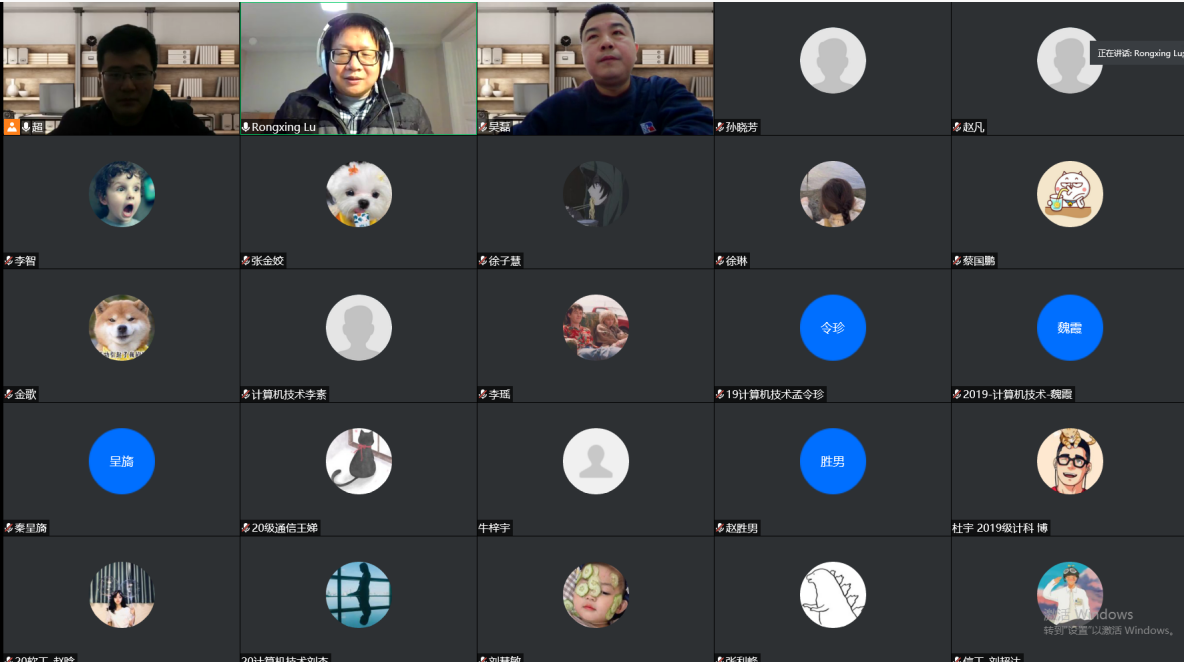Click the muted mic icon beside 金歌
1184x662 pixels.
(x=9, y=395)
